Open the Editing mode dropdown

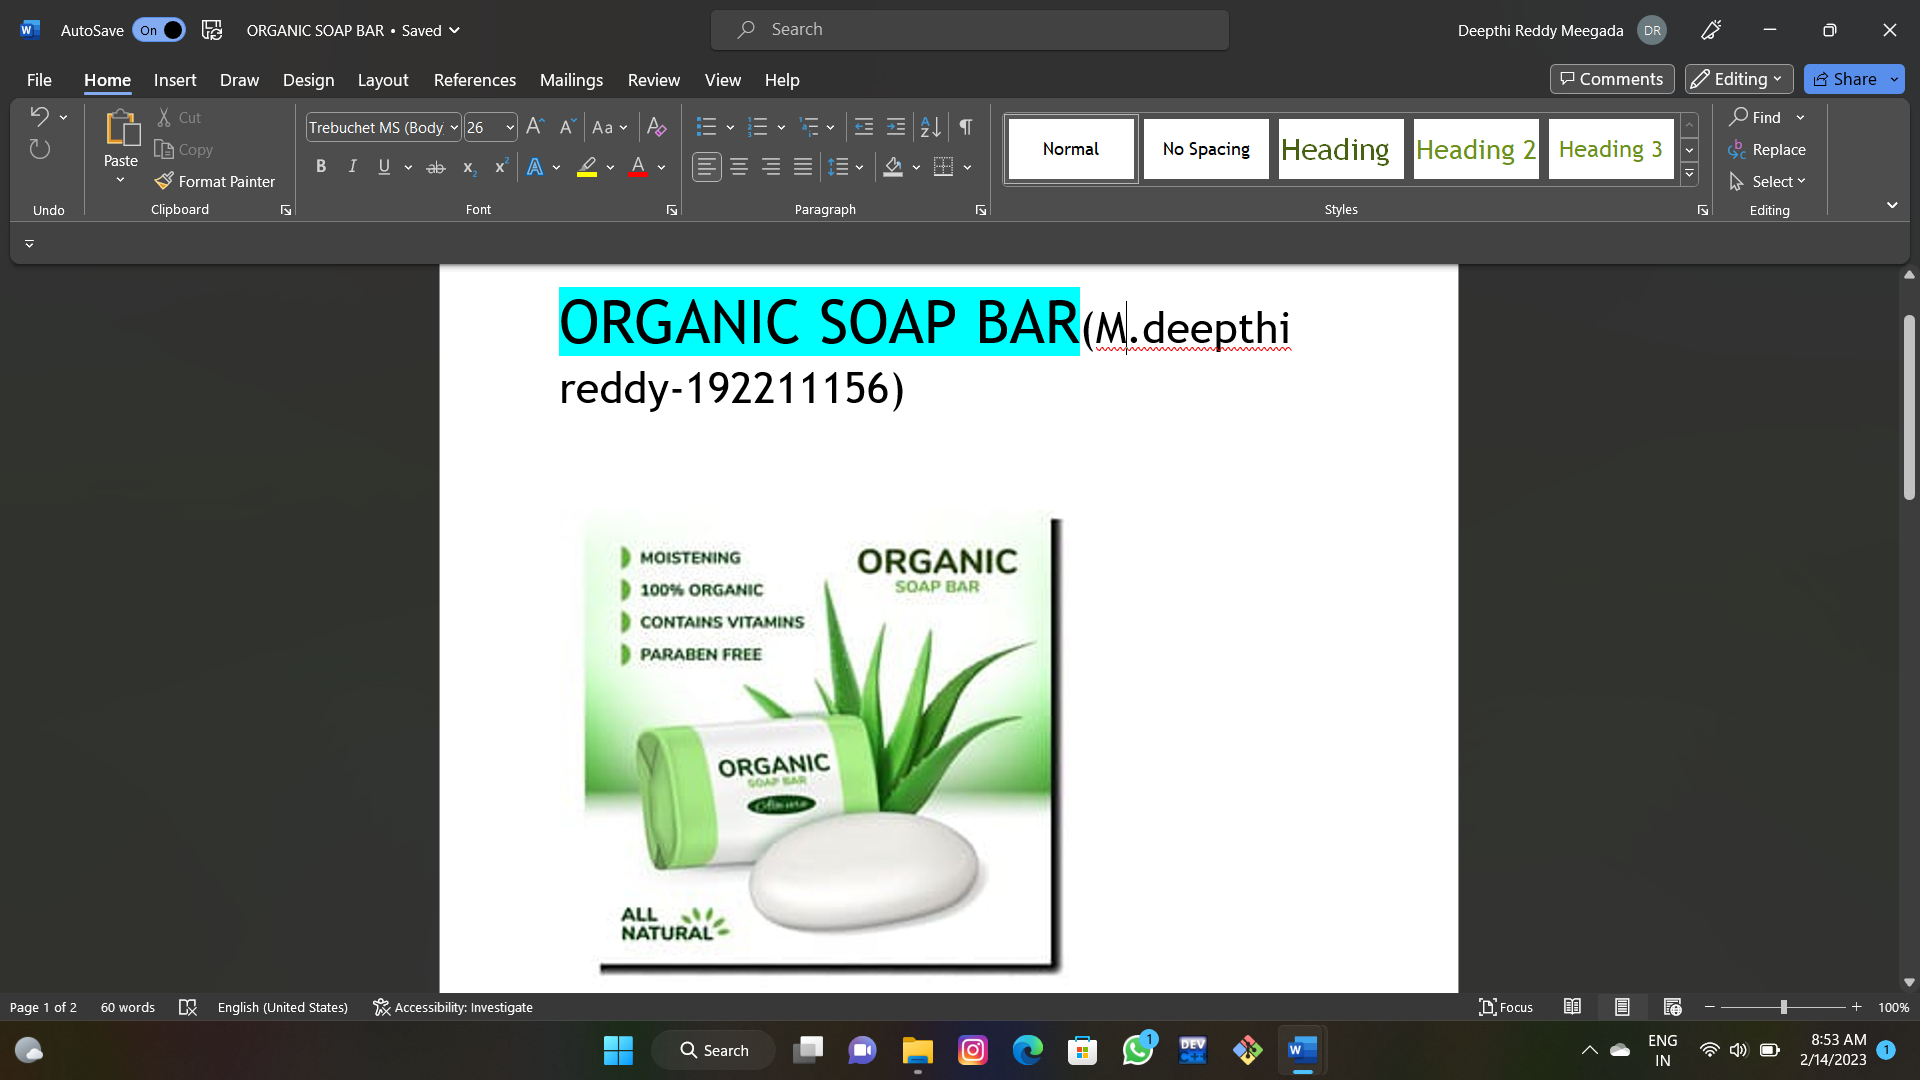pos(1739,79)
